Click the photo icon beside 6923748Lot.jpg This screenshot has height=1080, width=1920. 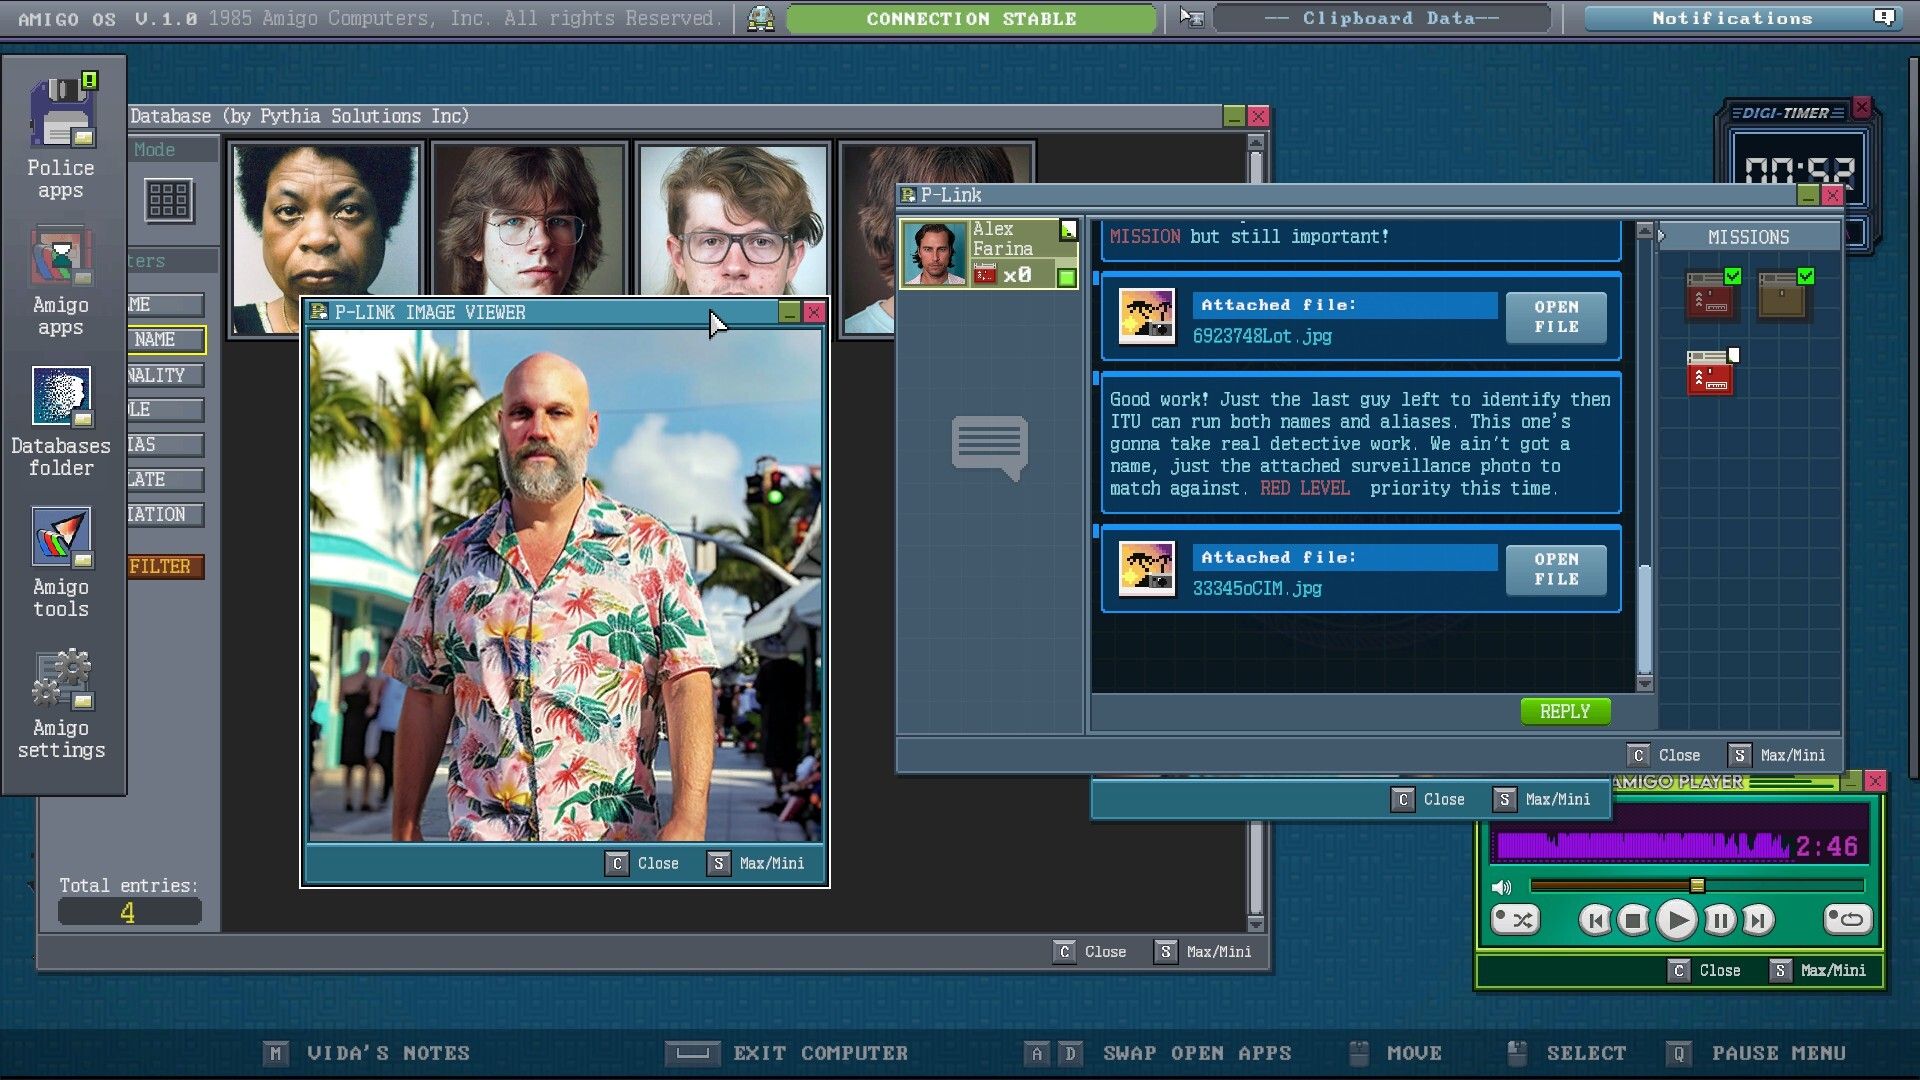(1147, 317)
